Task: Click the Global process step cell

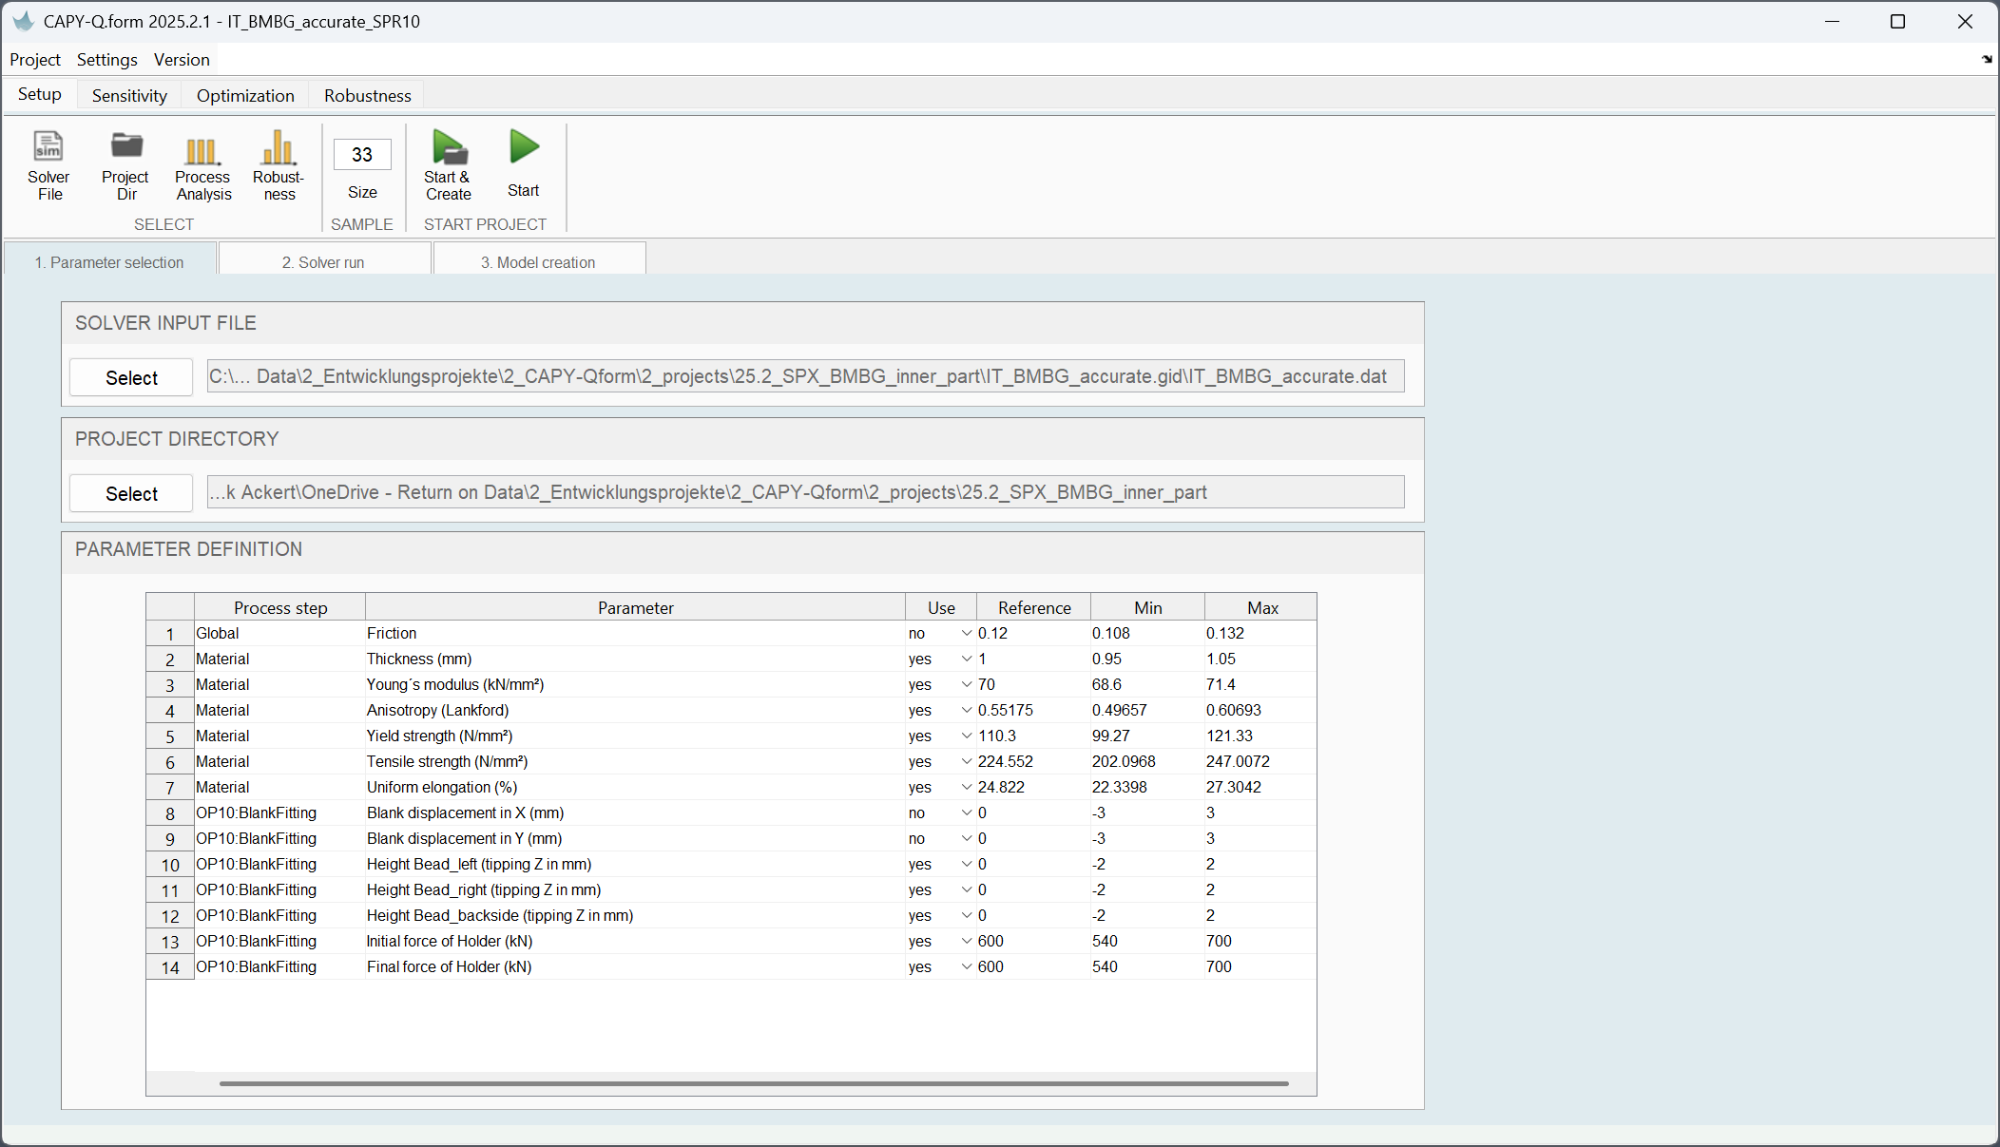Action: pyautogui.click(x=280, y=633)
